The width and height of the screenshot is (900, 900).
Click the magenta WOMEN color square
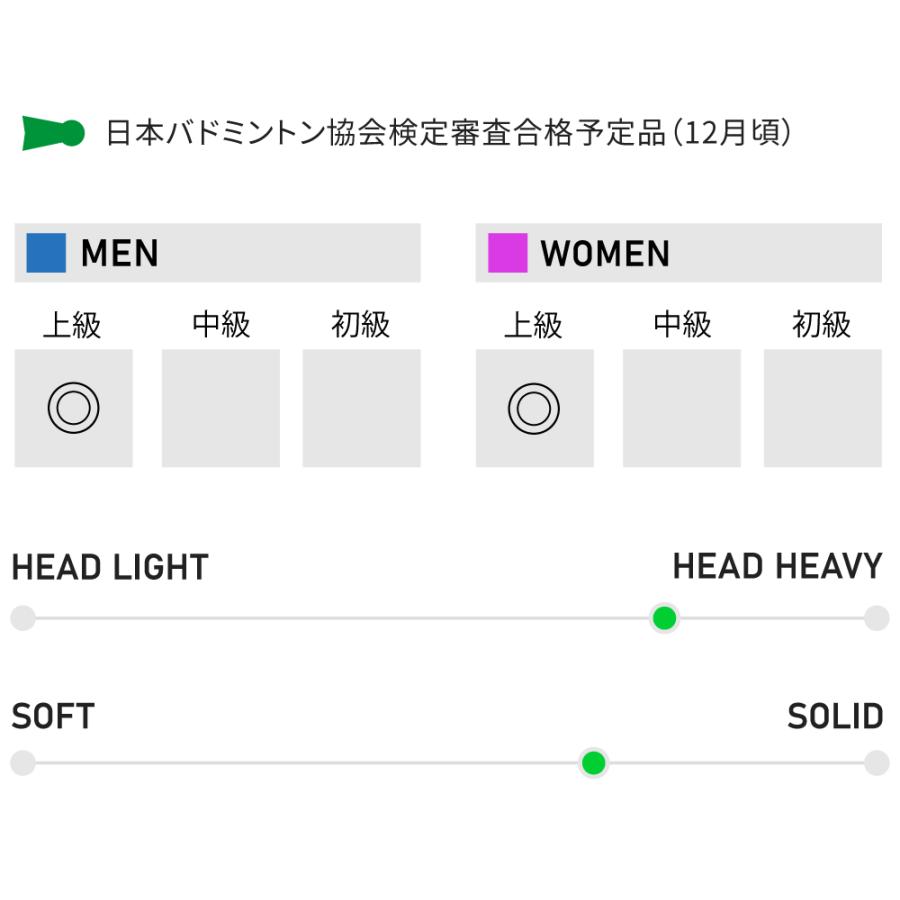(507, 253)
